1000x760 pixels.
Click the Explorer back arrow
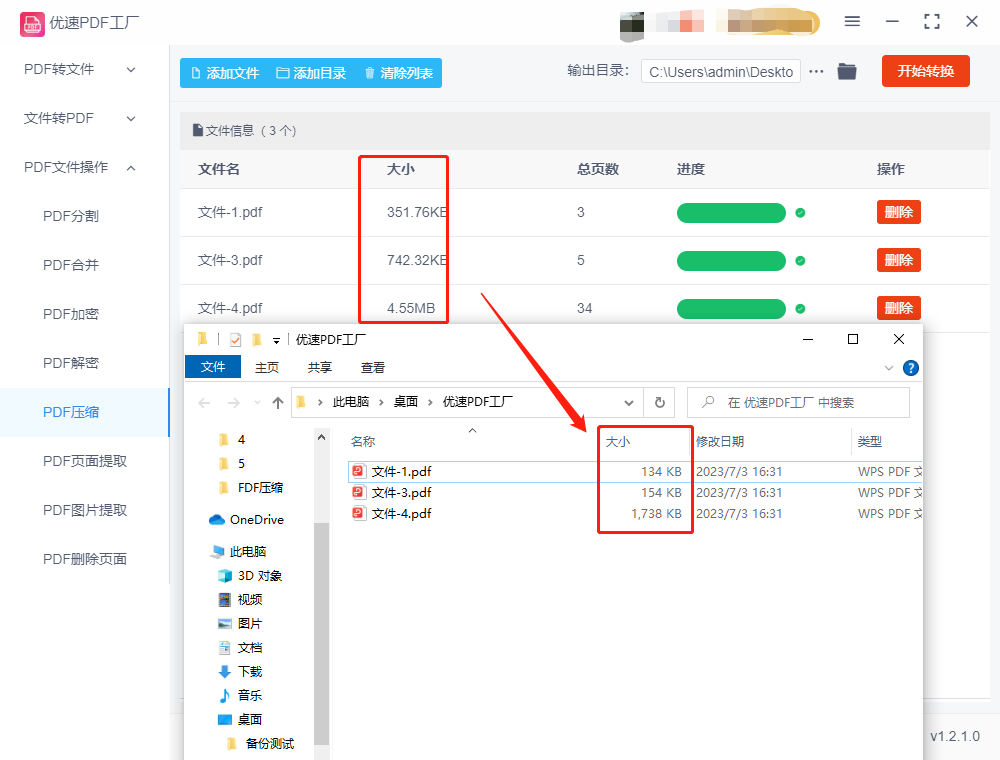click(205, 403)
